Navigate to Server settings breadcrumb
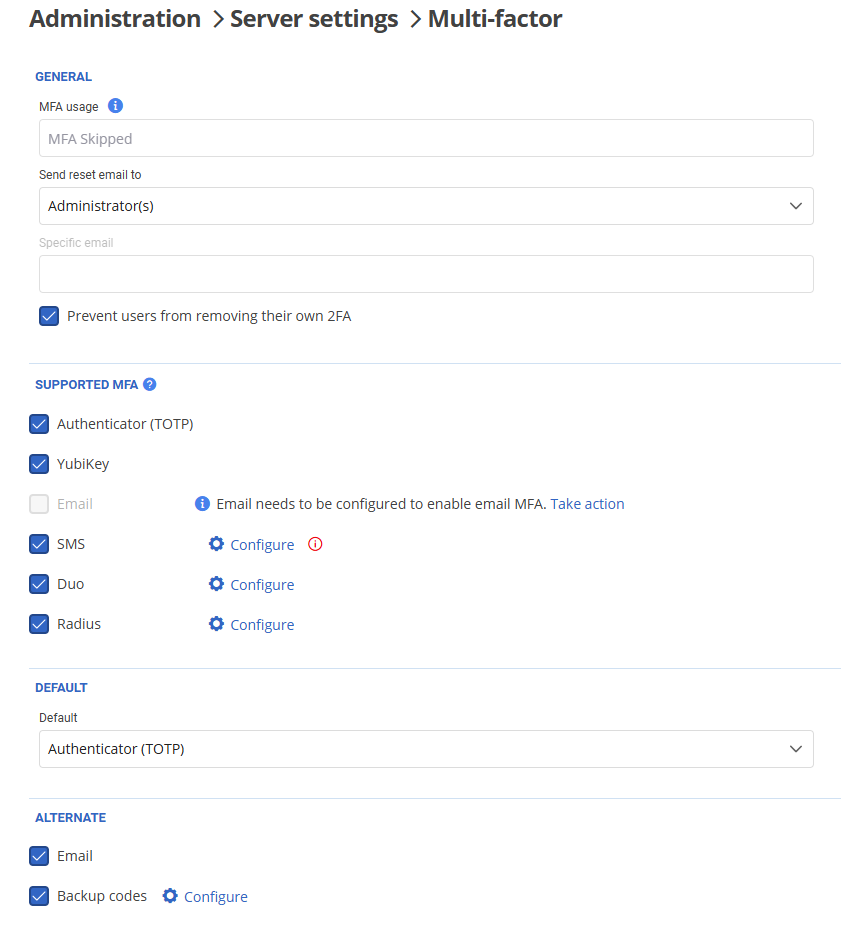Image resolution: width=841 pixels, height=928 pixels. point(314,18)
